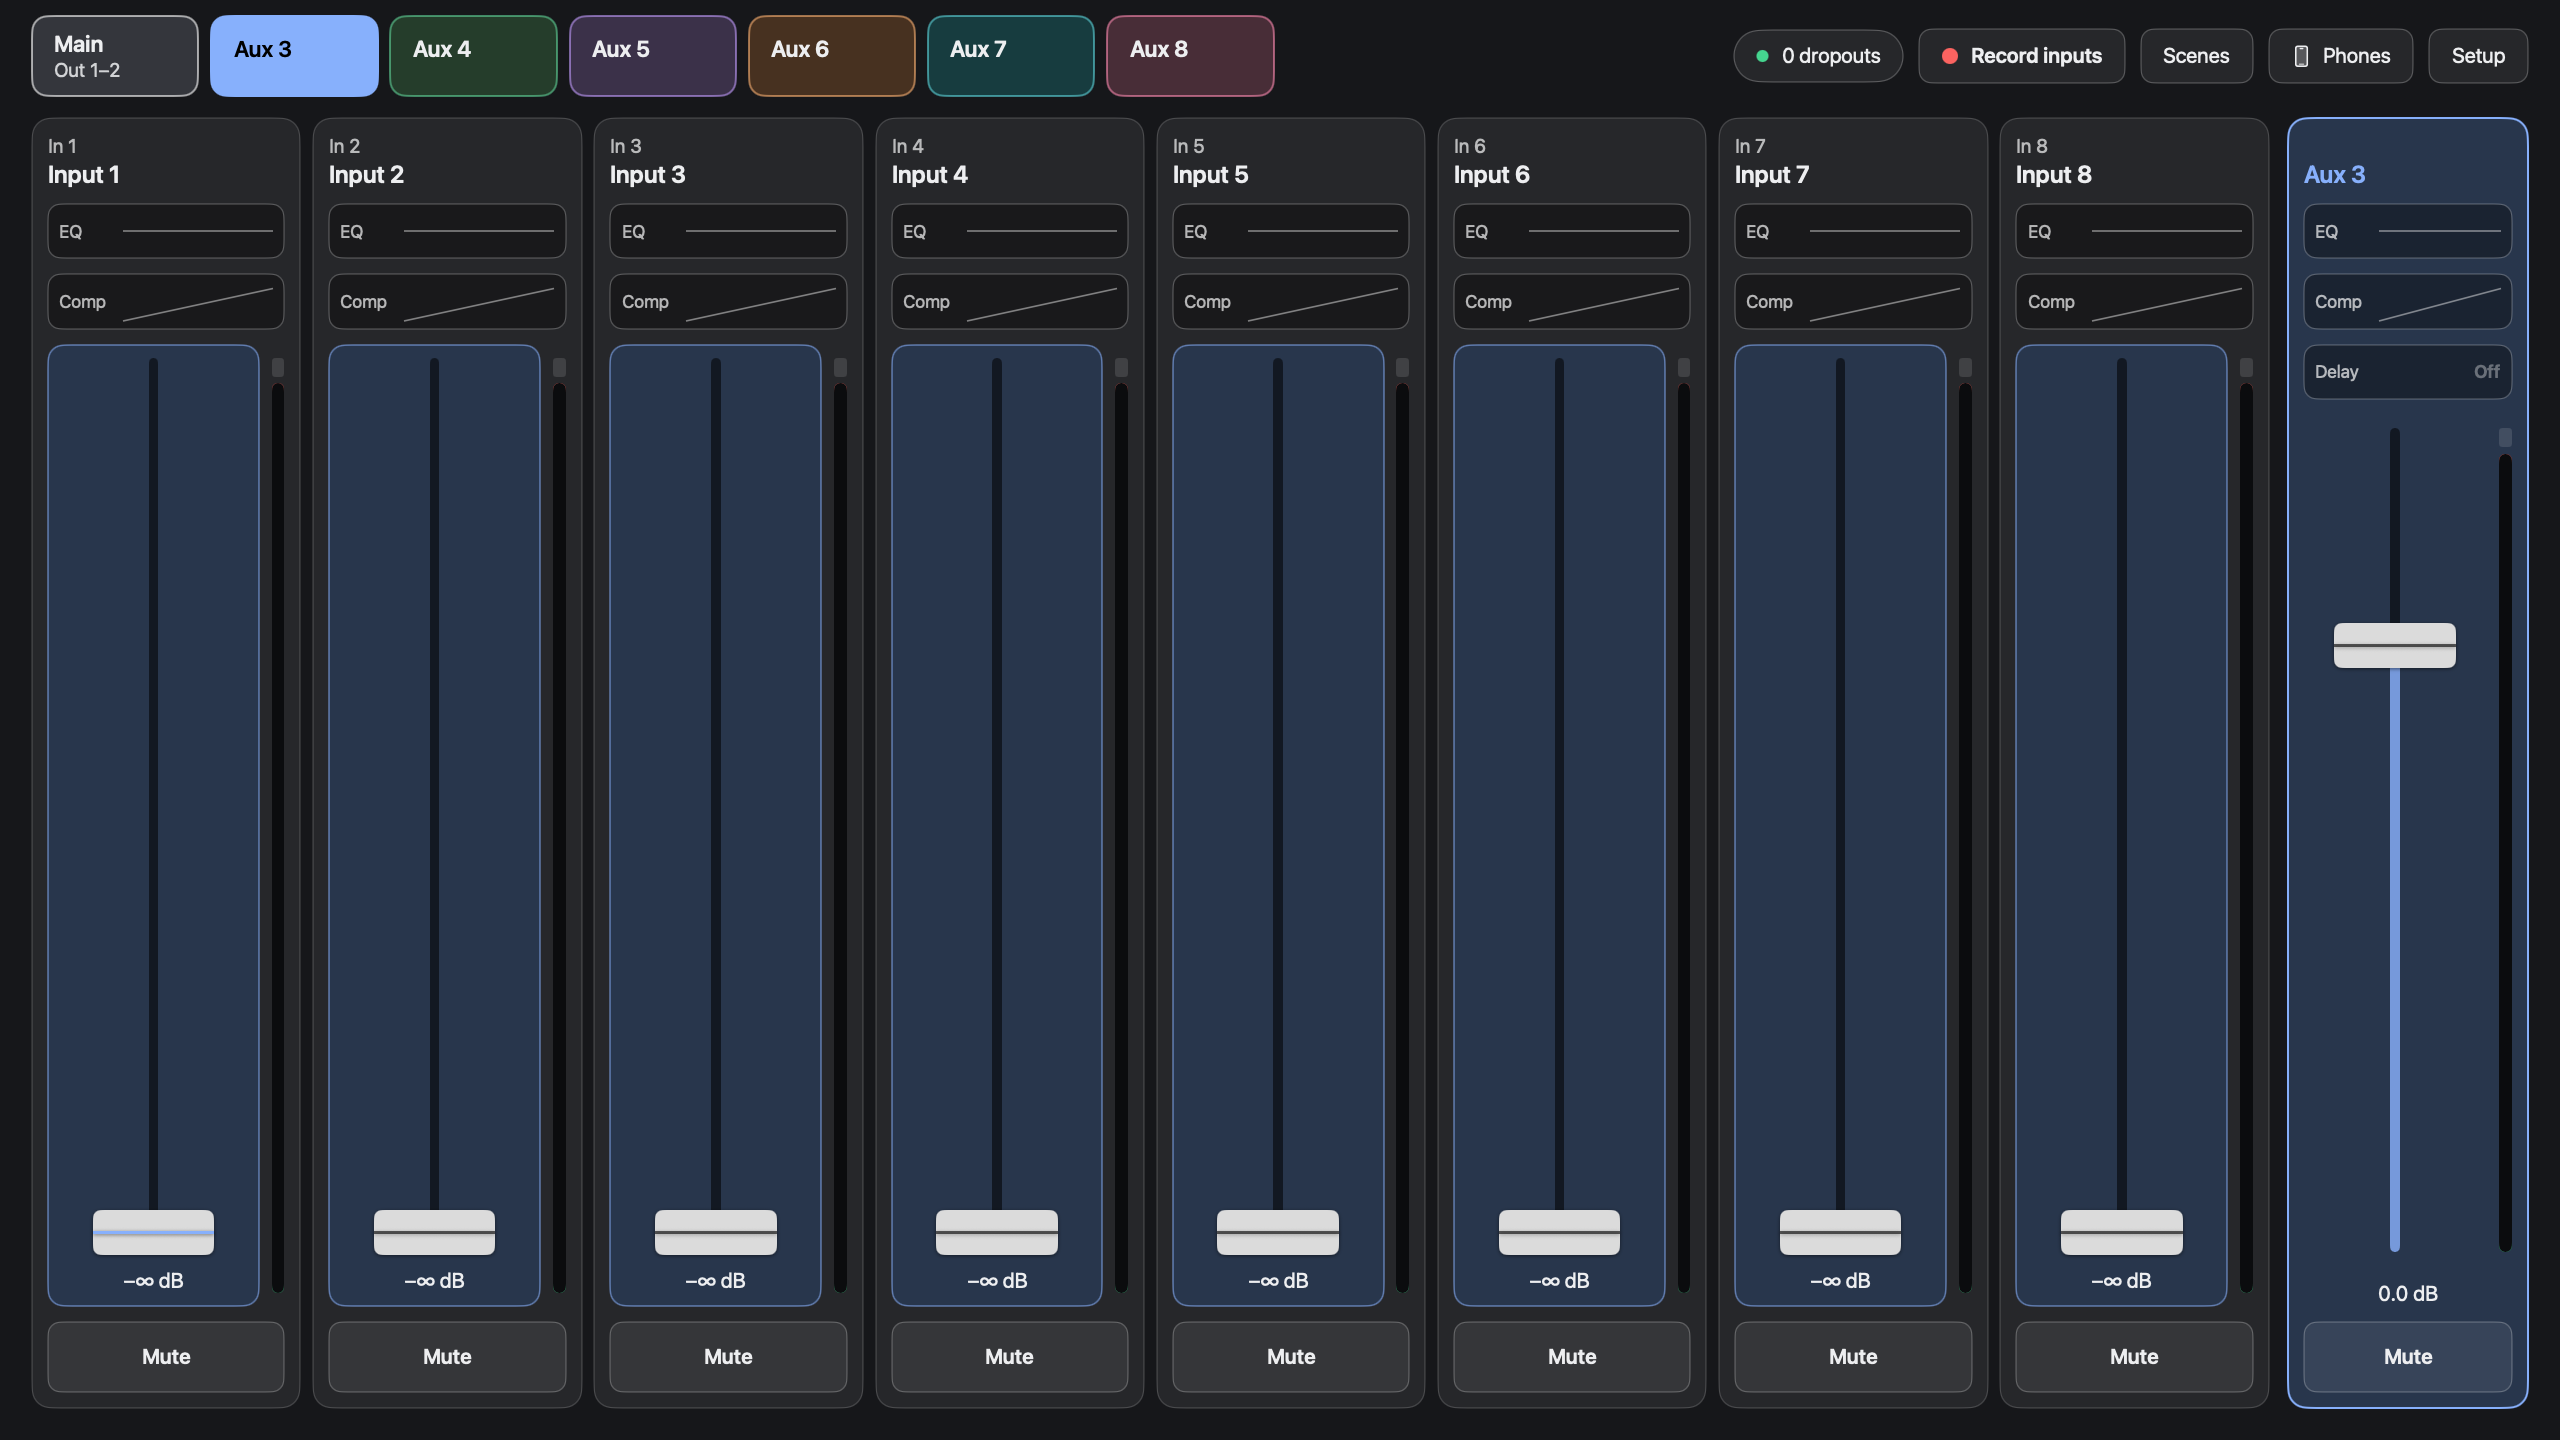Start Record inputs

tap(2022, 56)
